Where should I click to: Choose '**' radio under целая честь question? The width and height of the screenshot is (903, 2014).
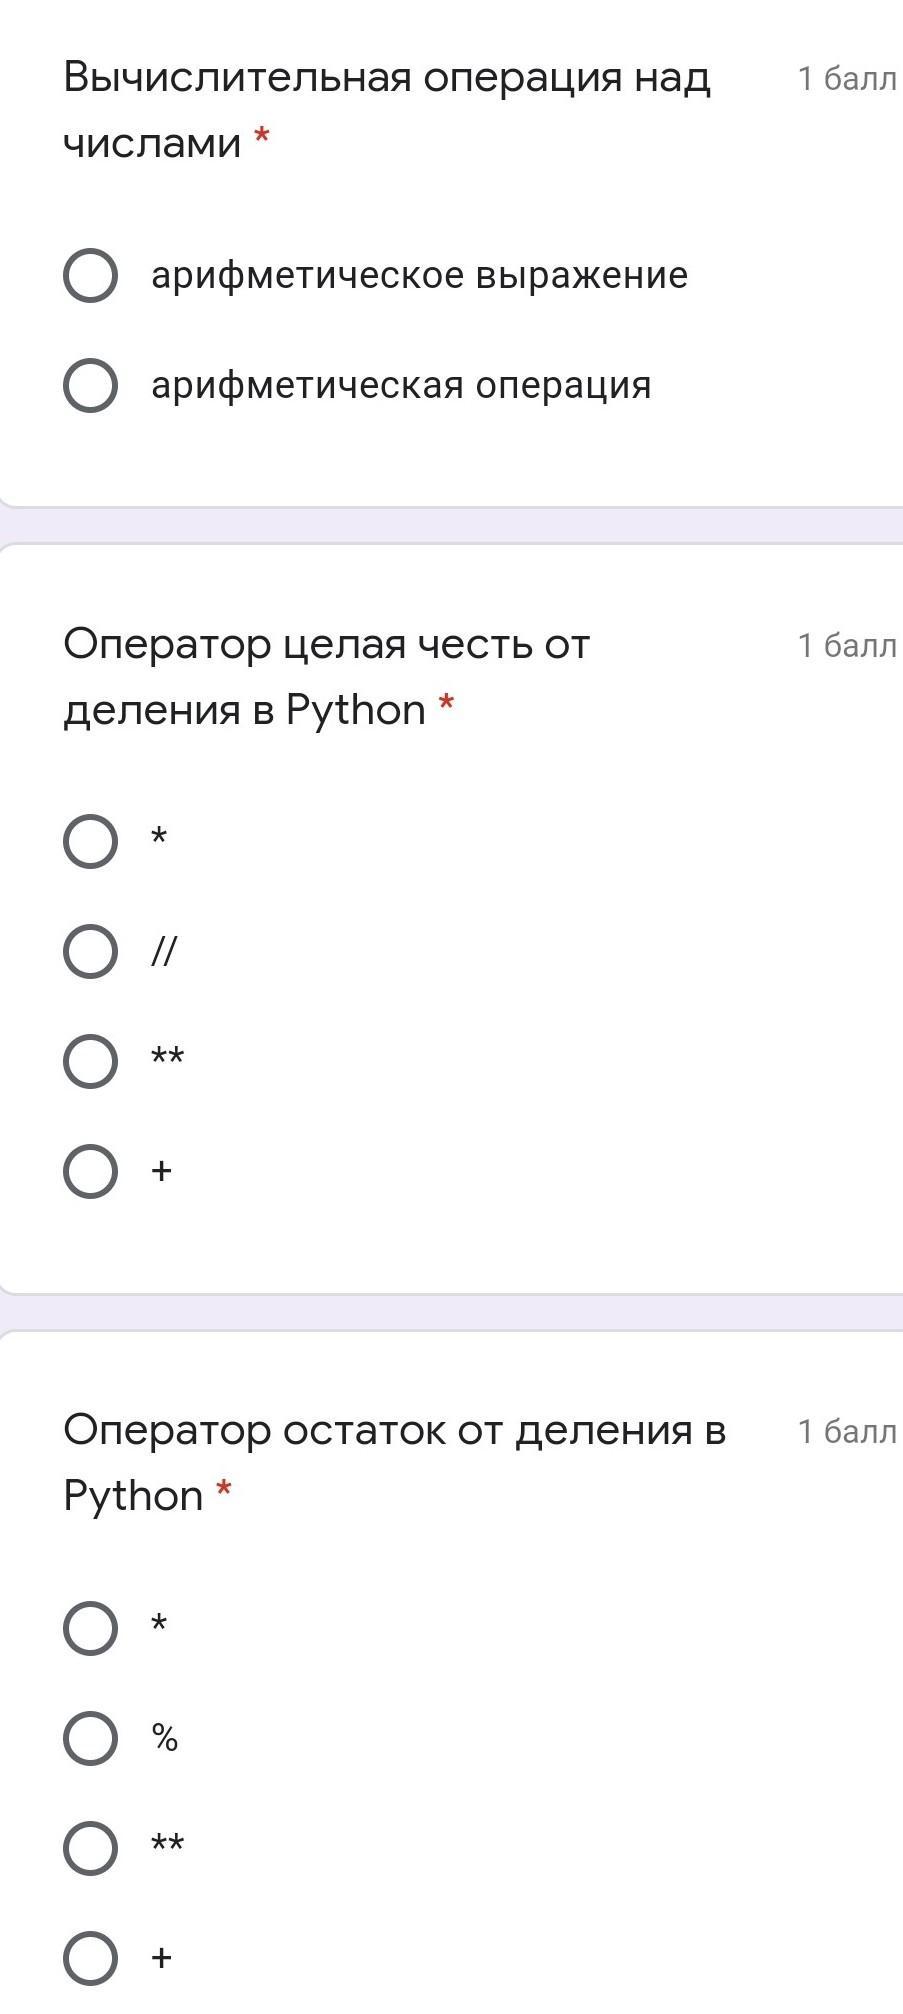click(x=90, y=1061)
